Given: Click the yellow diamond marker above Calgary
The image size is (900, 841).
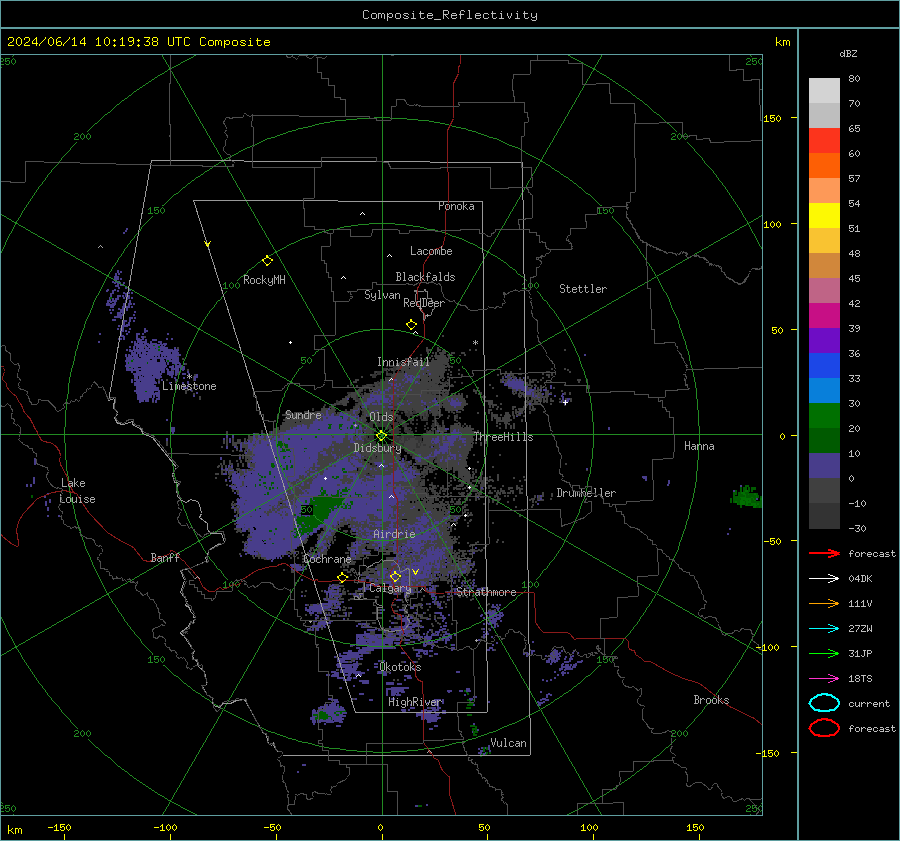Looking at the screenshot, I should pos(395,576).
